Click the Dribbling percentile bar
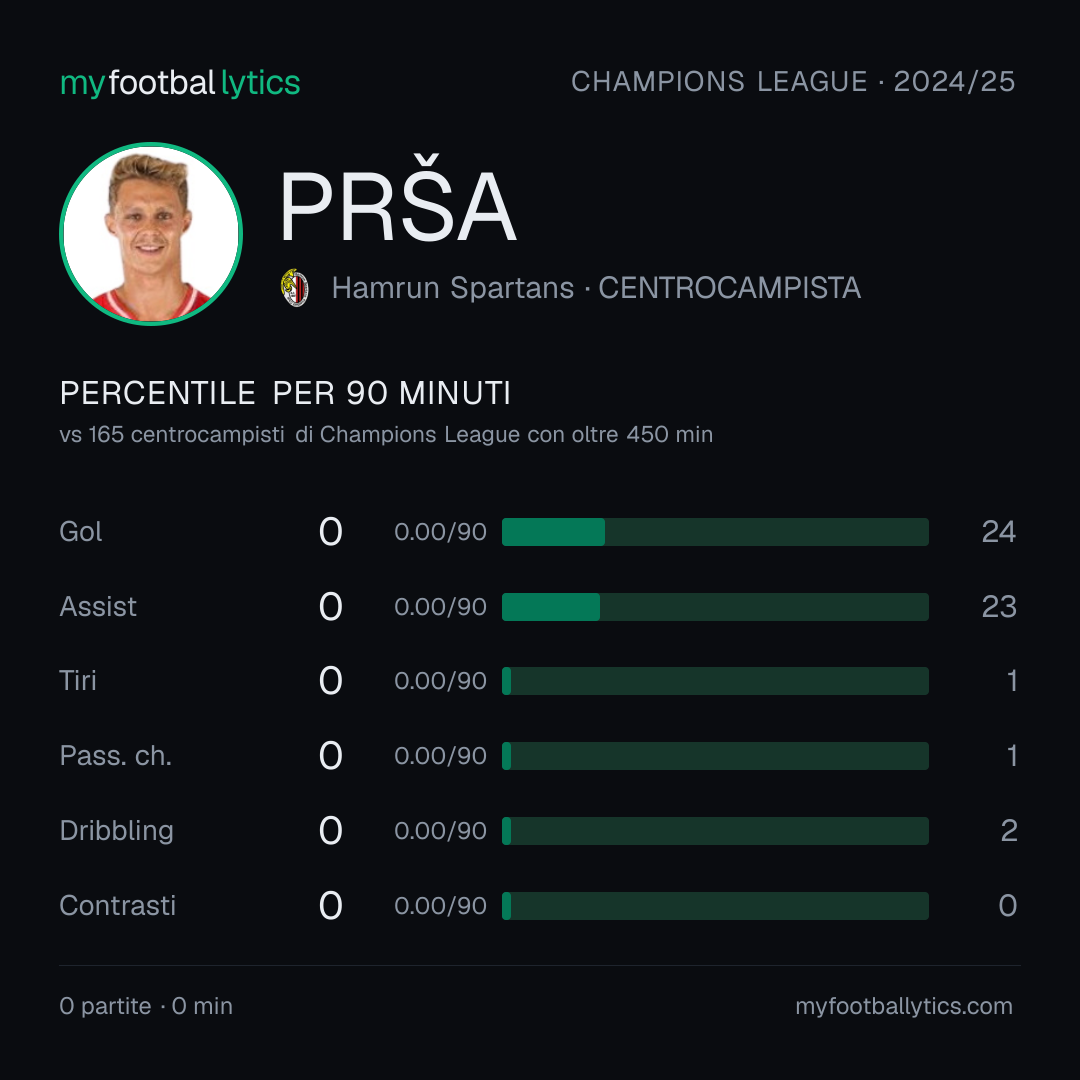The width and height of the screenshot is (1080, 1080). [715, 831]
